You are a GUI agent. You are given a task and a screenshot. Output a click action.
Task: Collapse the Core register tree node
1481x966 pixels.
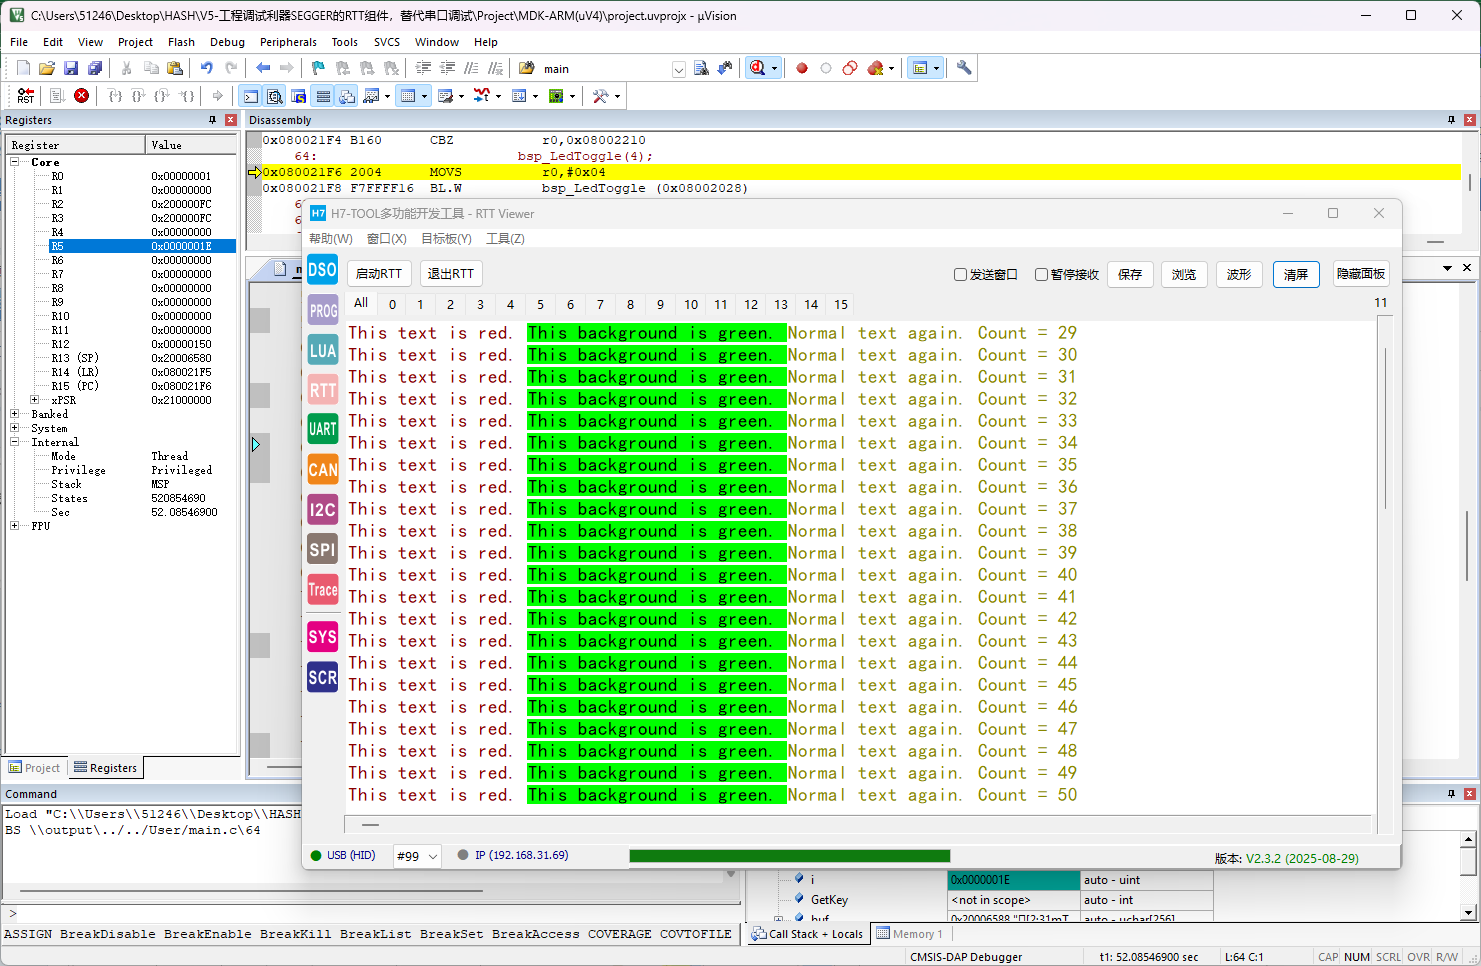[x=15, y=162]
